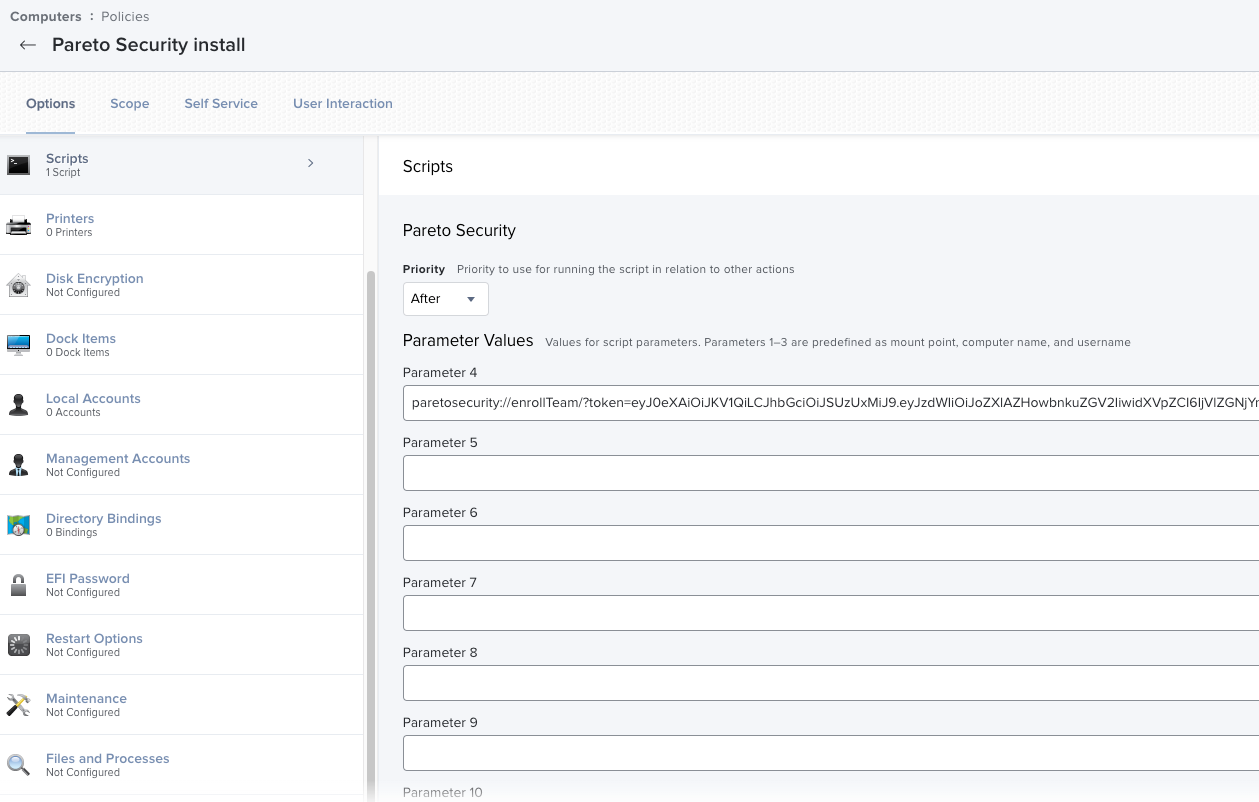Image resolution: width=1259 pixels, height=802 pixels.
Task: Go to Computers breadcrumb
Action: pos(46,17)
